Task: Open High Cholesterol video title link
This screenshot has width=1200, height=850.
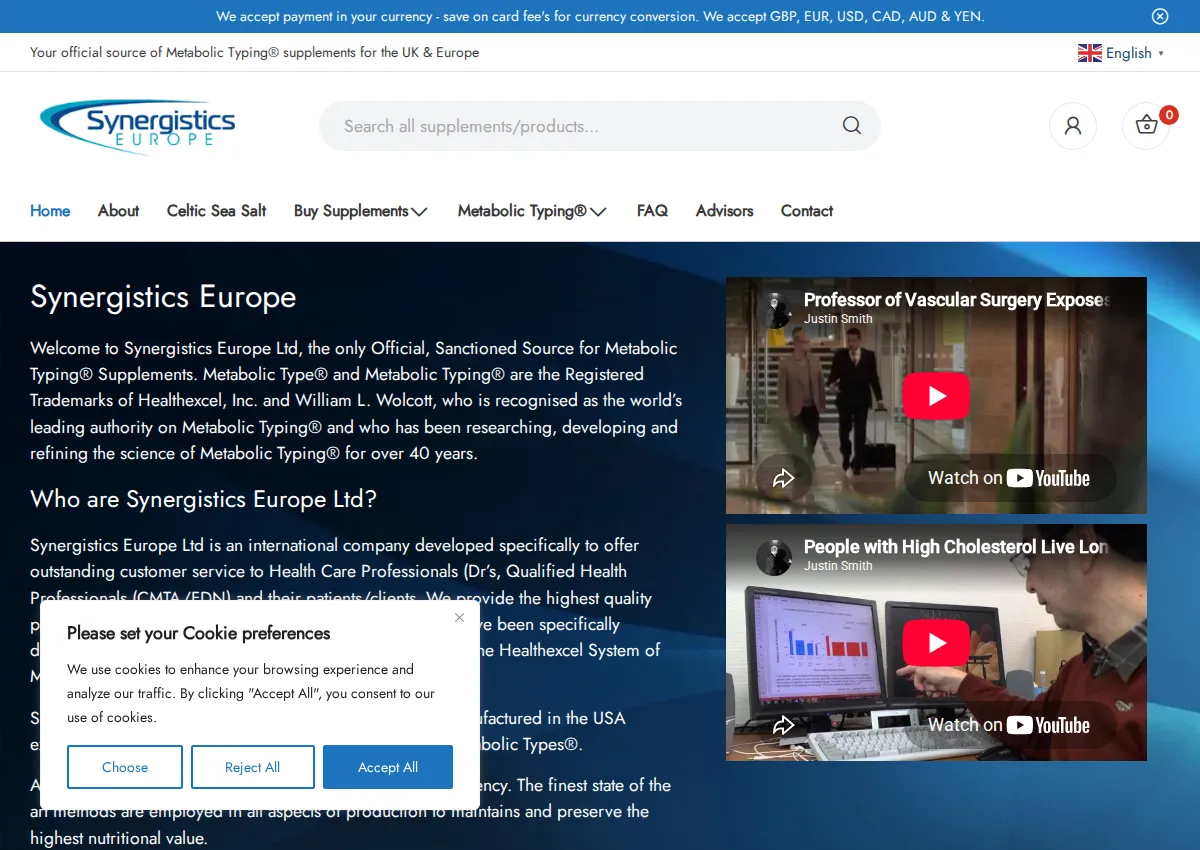Action: pyautogui.click(x=956, y=547)
